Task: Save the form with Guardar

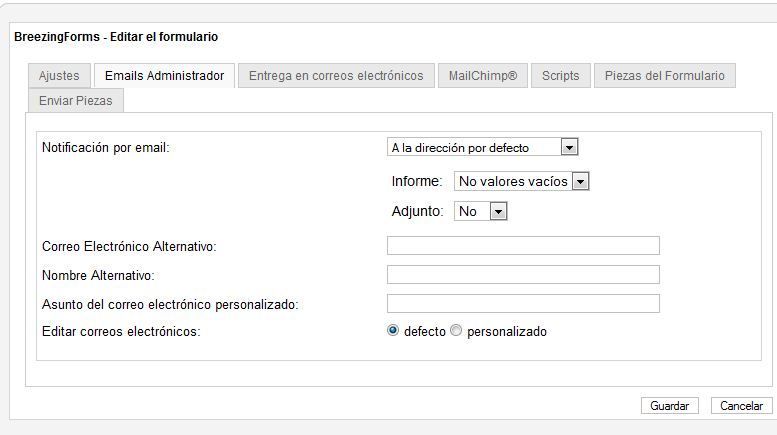Action: pyautogui.click(x=669, y=406)
